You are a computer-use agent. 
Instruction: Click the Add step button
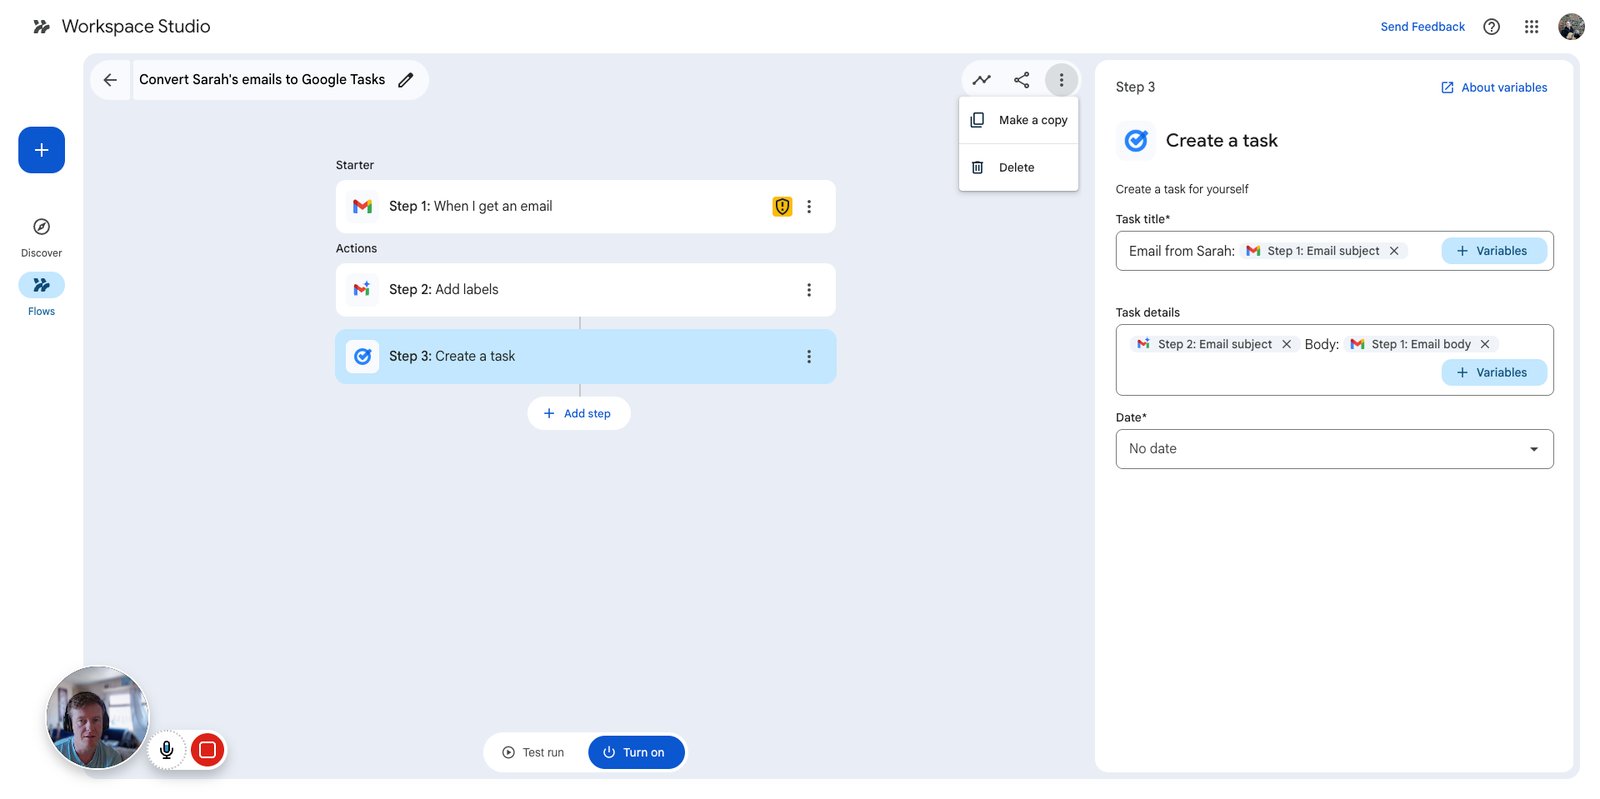point(578,414)
